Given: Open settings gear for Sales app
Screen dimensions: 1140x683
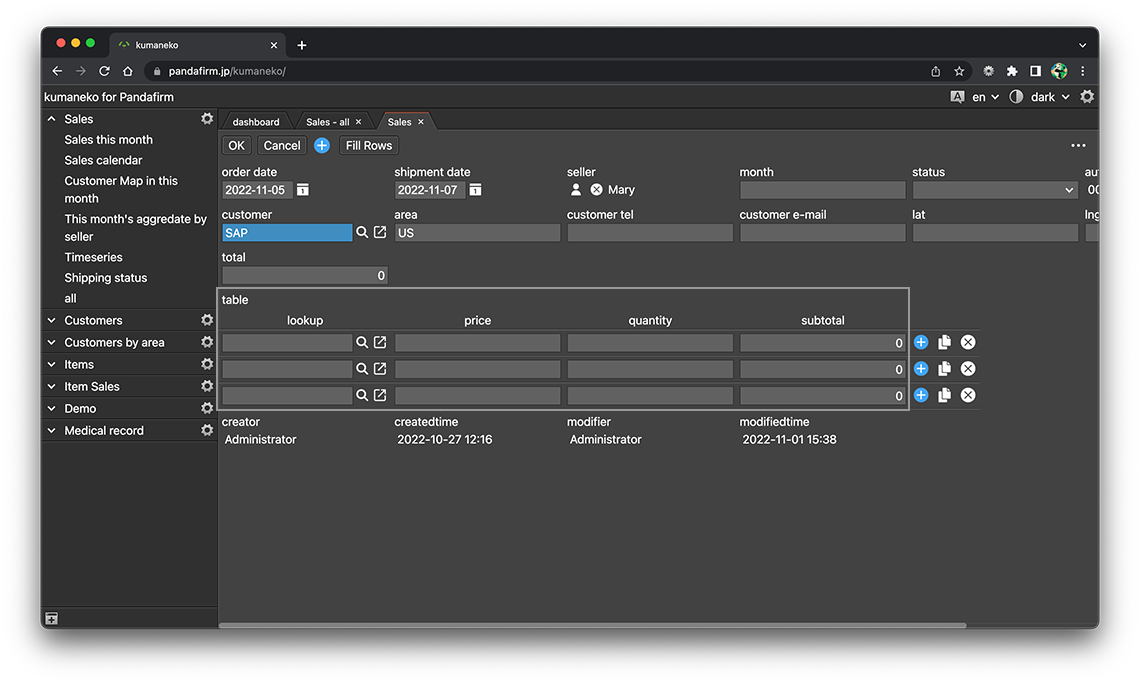Looking at the screenshot, I should 207,119.
